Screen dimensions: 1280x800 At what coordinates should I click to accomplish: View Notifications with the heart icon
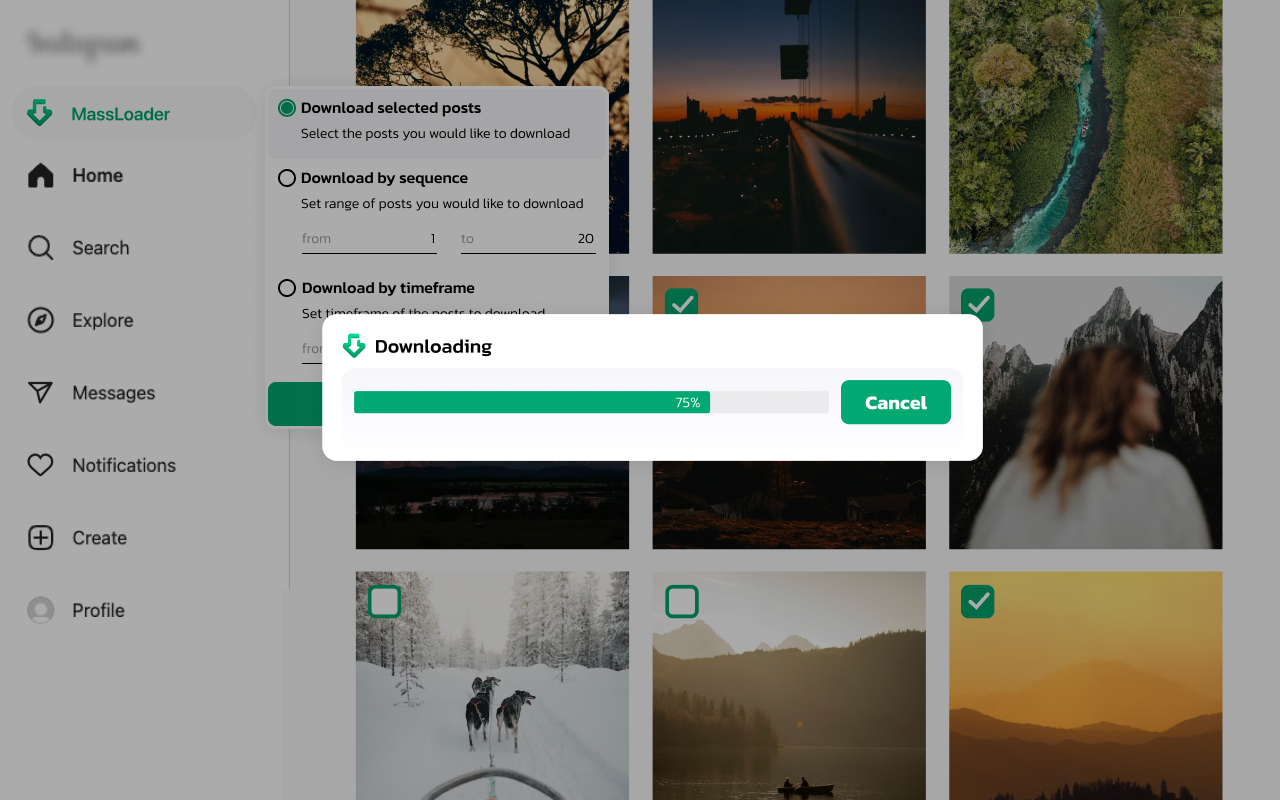[40, 465]
